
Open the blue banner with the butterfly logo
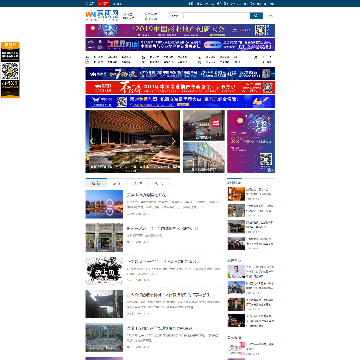180,101
